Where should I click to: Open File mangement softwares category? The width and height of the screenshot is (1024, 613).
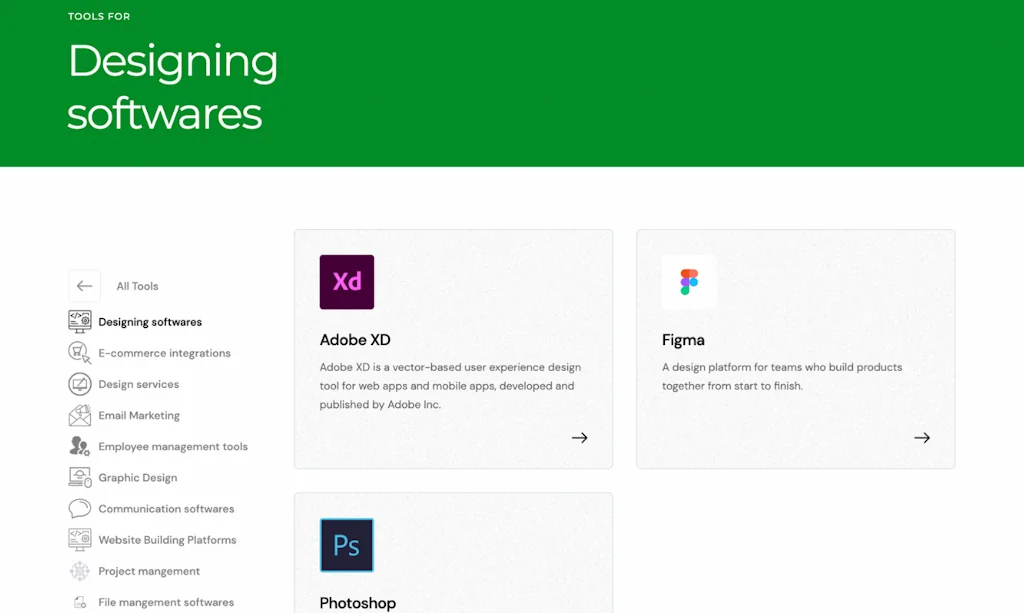coord(166,602)
